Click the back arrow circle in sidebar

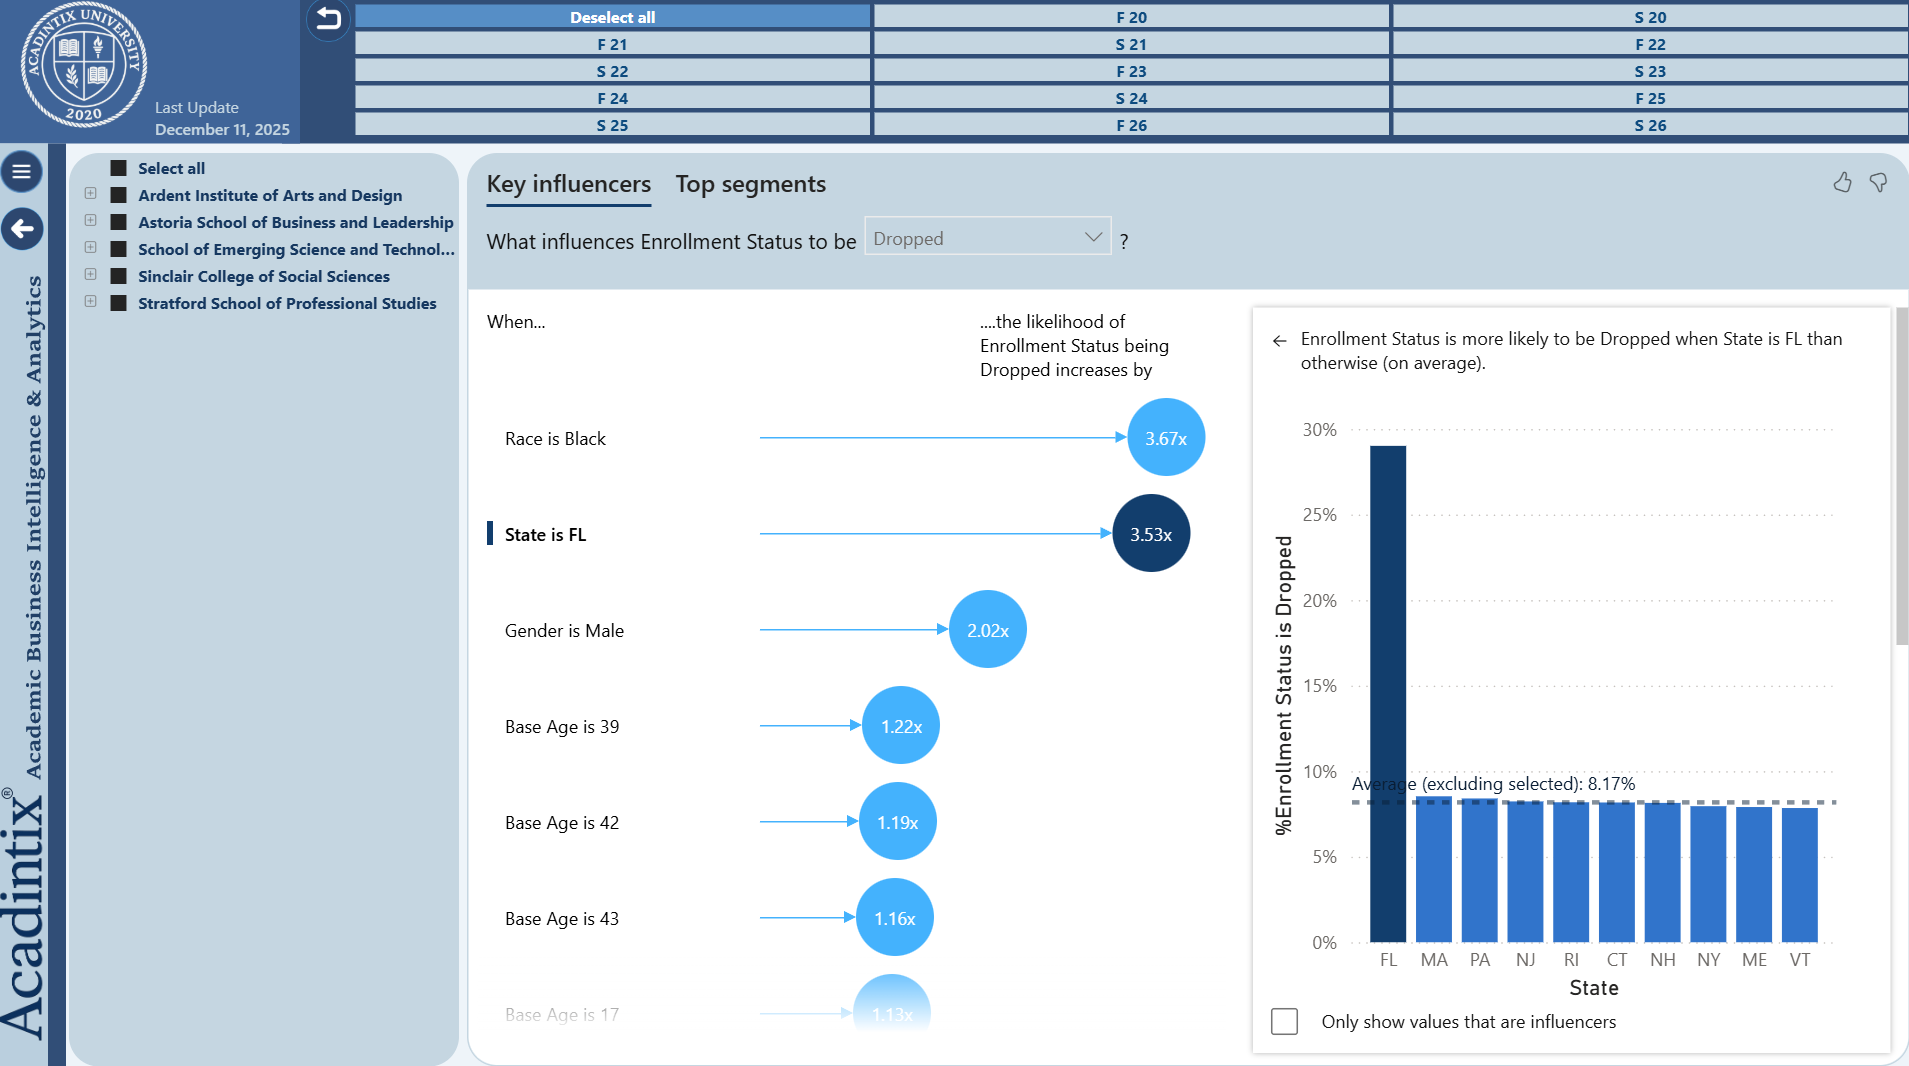pyautogui.click(x=22, y=229)
